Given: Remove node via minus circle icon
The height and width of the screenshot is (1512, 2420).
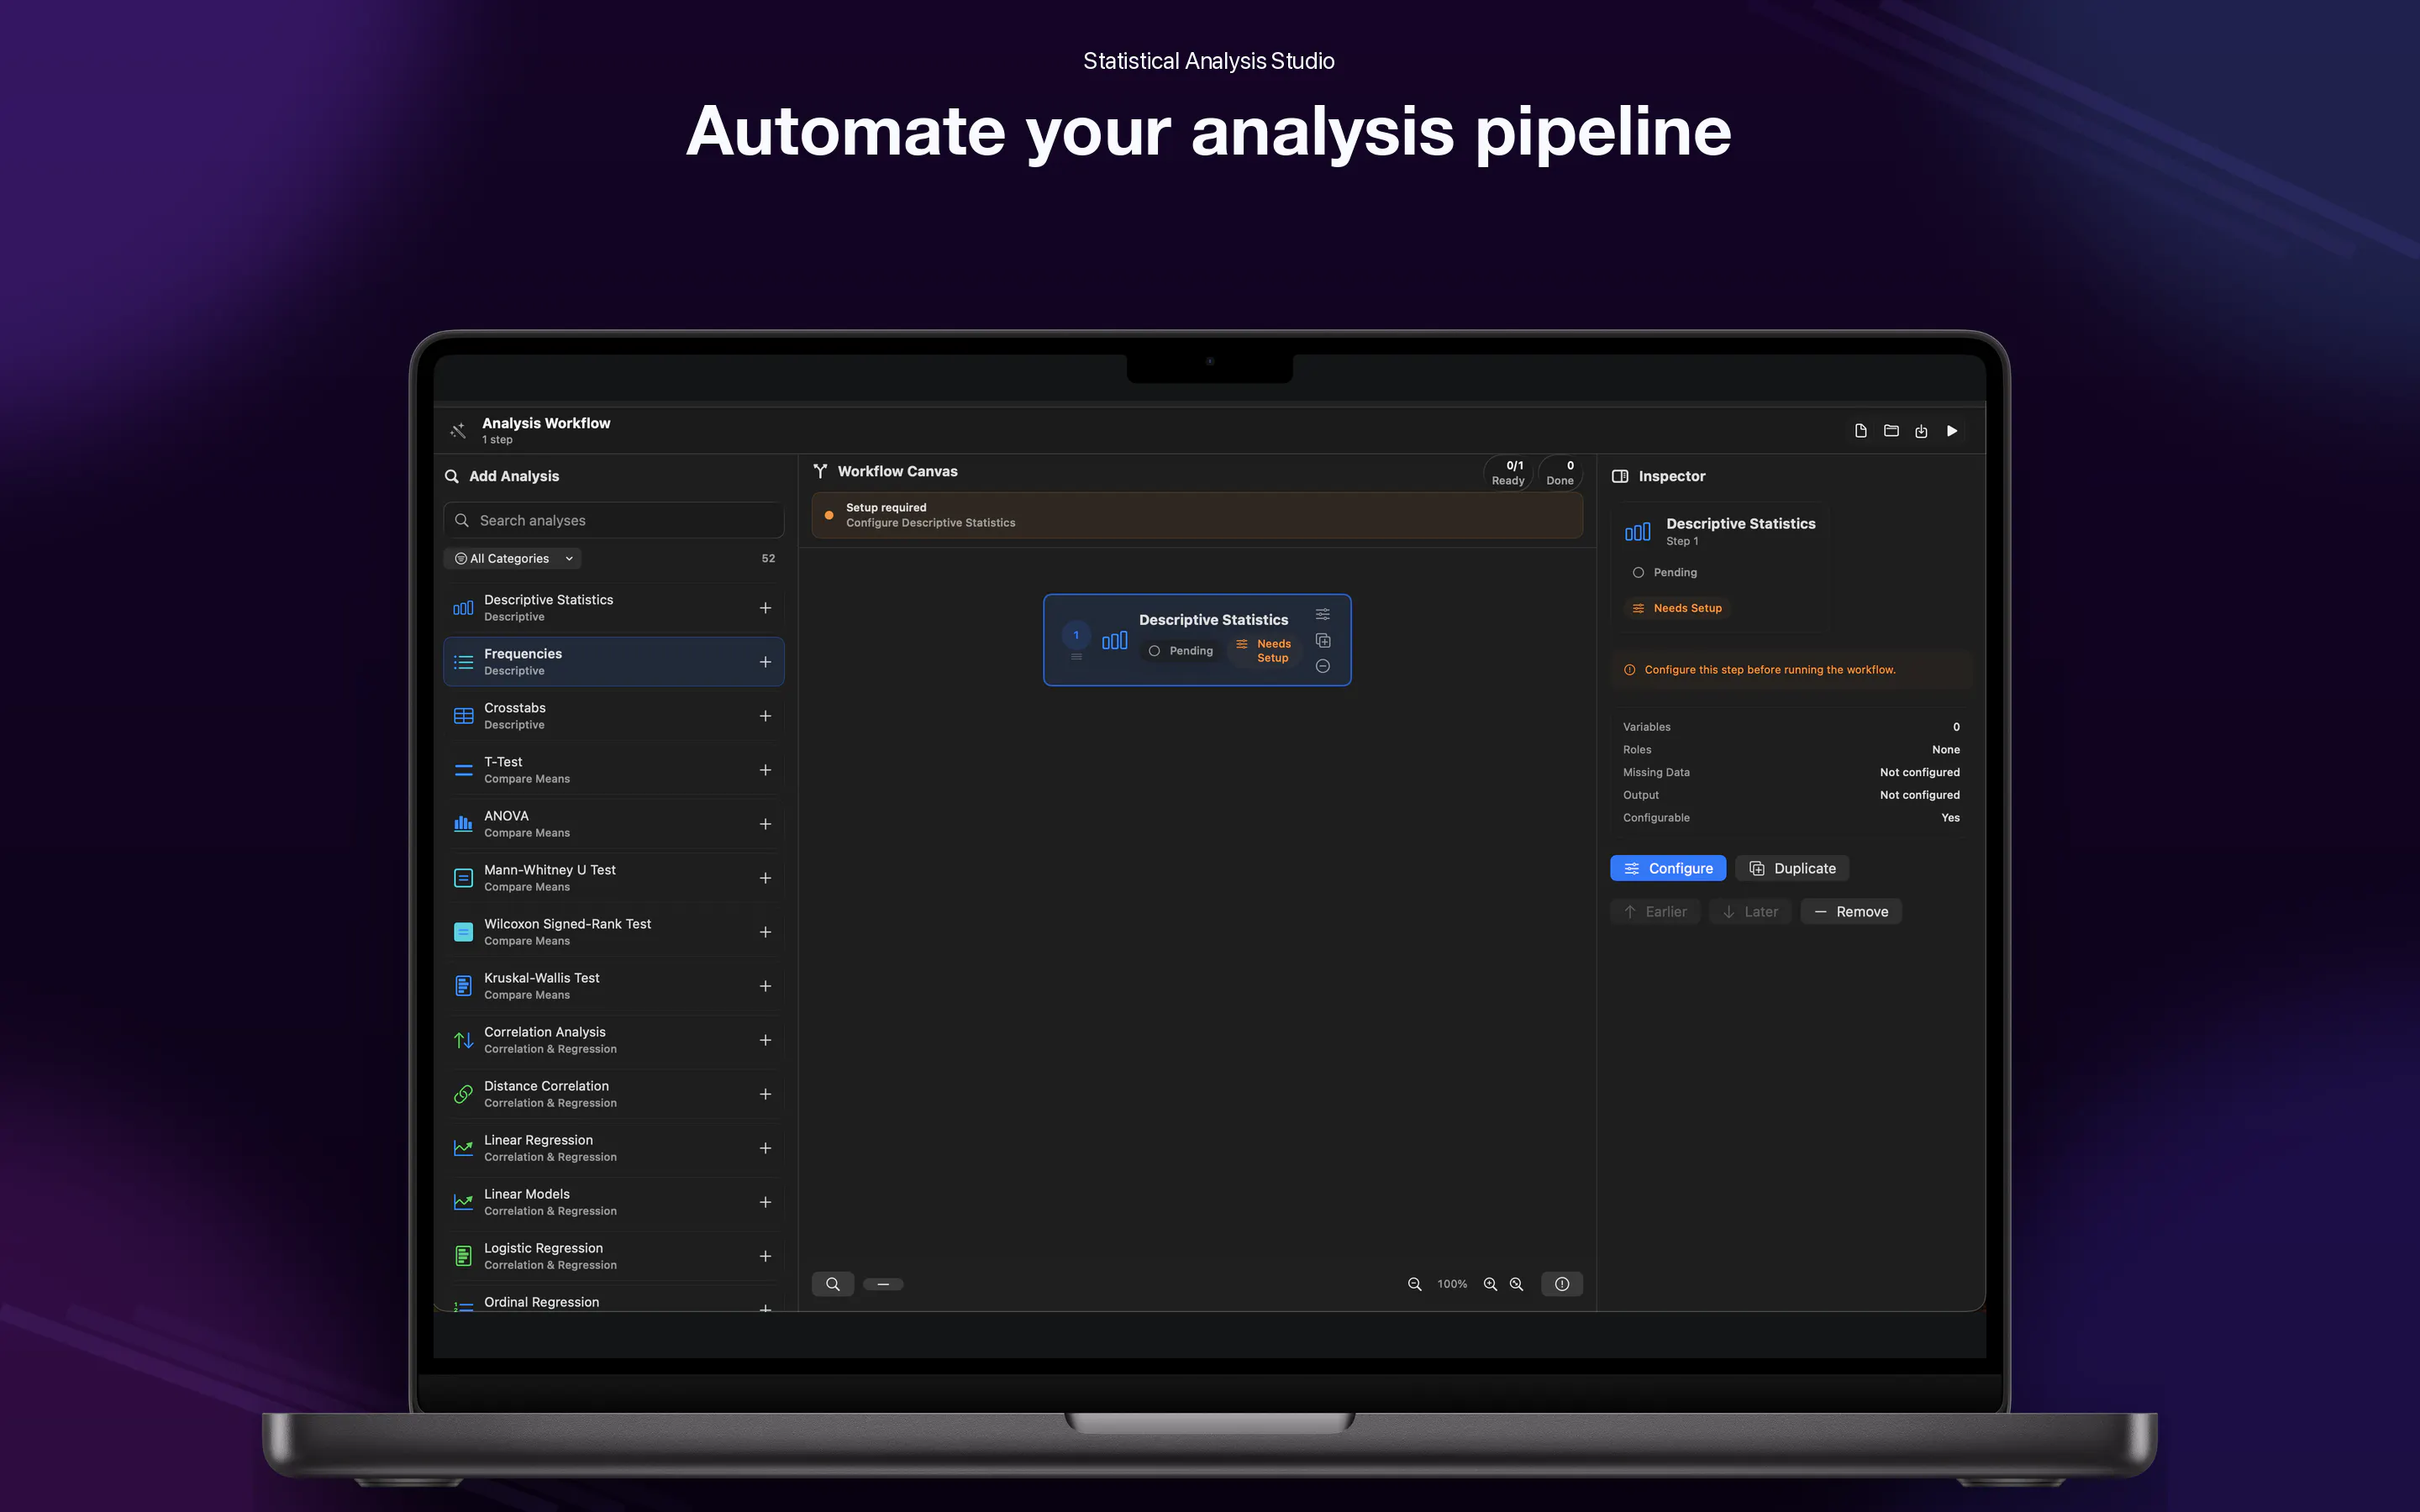Looking at the screenshot, I should point(1322,666).
